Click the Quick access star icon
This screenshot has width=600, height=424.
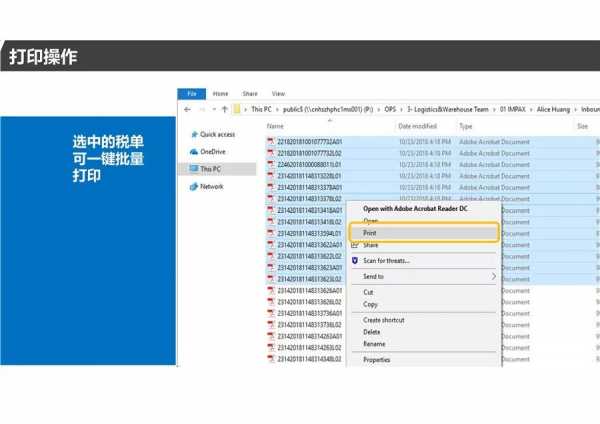coord(194,134)
